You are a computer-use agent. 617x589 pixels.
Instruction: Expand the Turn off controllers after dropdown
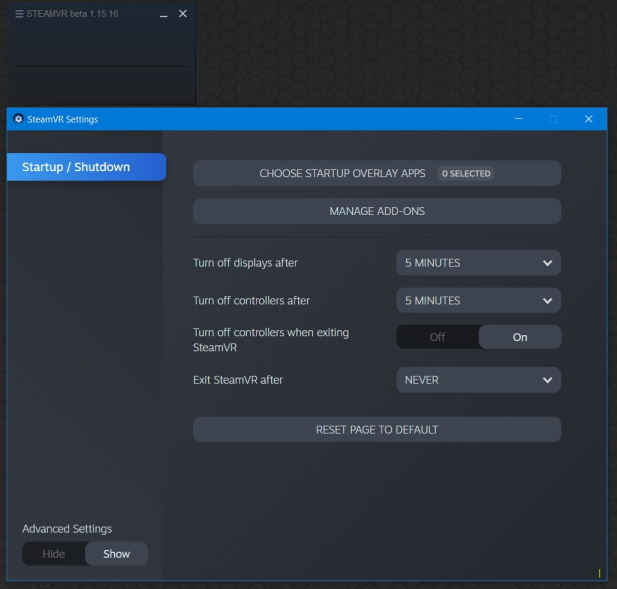tap(478, 300)
